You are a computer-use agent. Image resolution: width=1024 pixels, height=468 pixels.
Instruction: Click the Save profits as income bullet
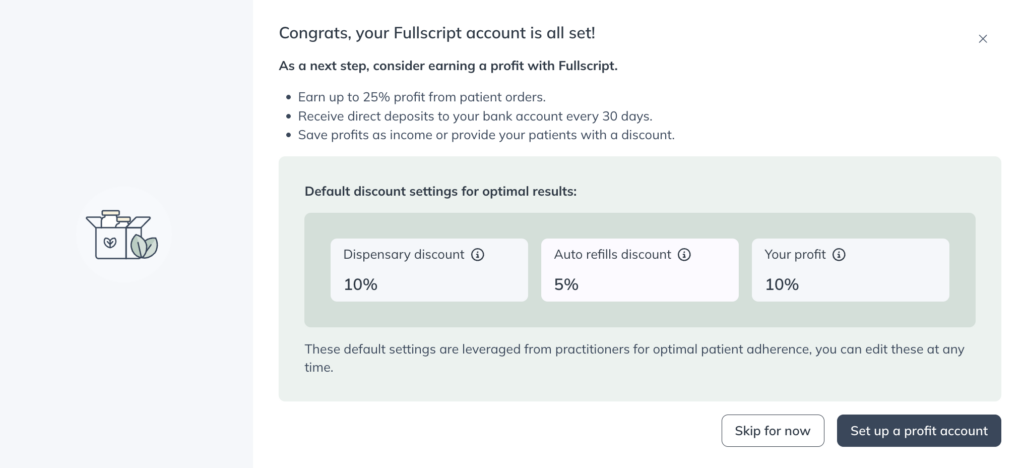[487, 135]
